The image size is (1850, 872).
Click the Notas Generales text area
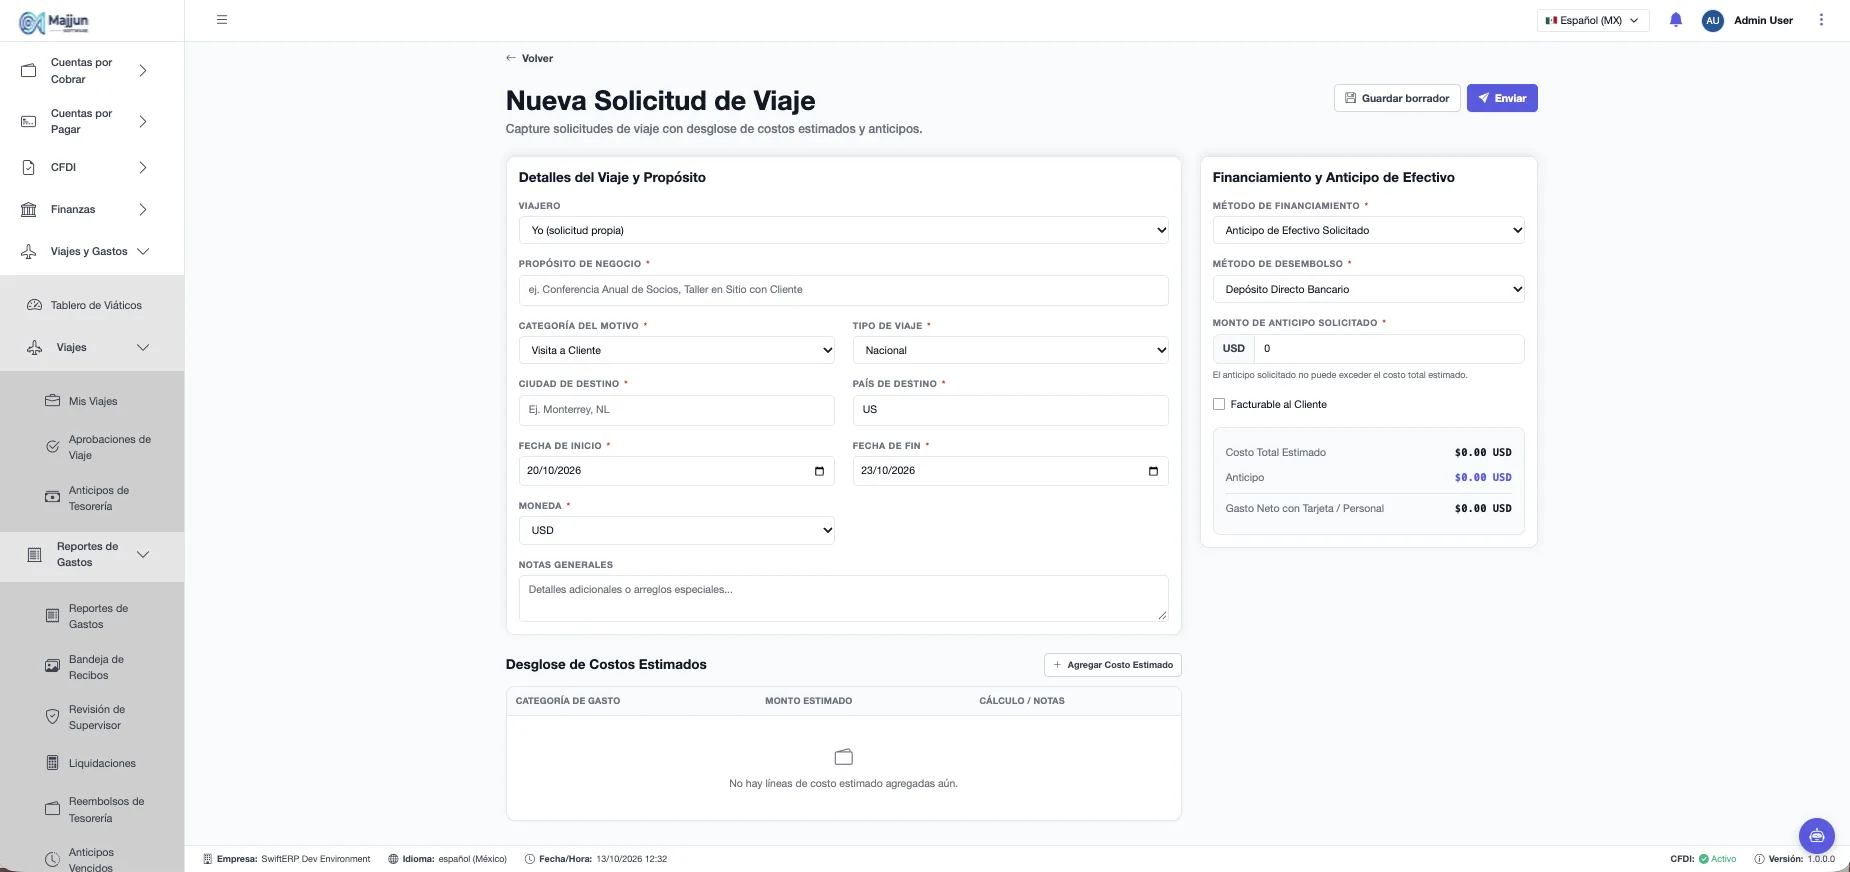pyautogui.click(x=843, y=598)
